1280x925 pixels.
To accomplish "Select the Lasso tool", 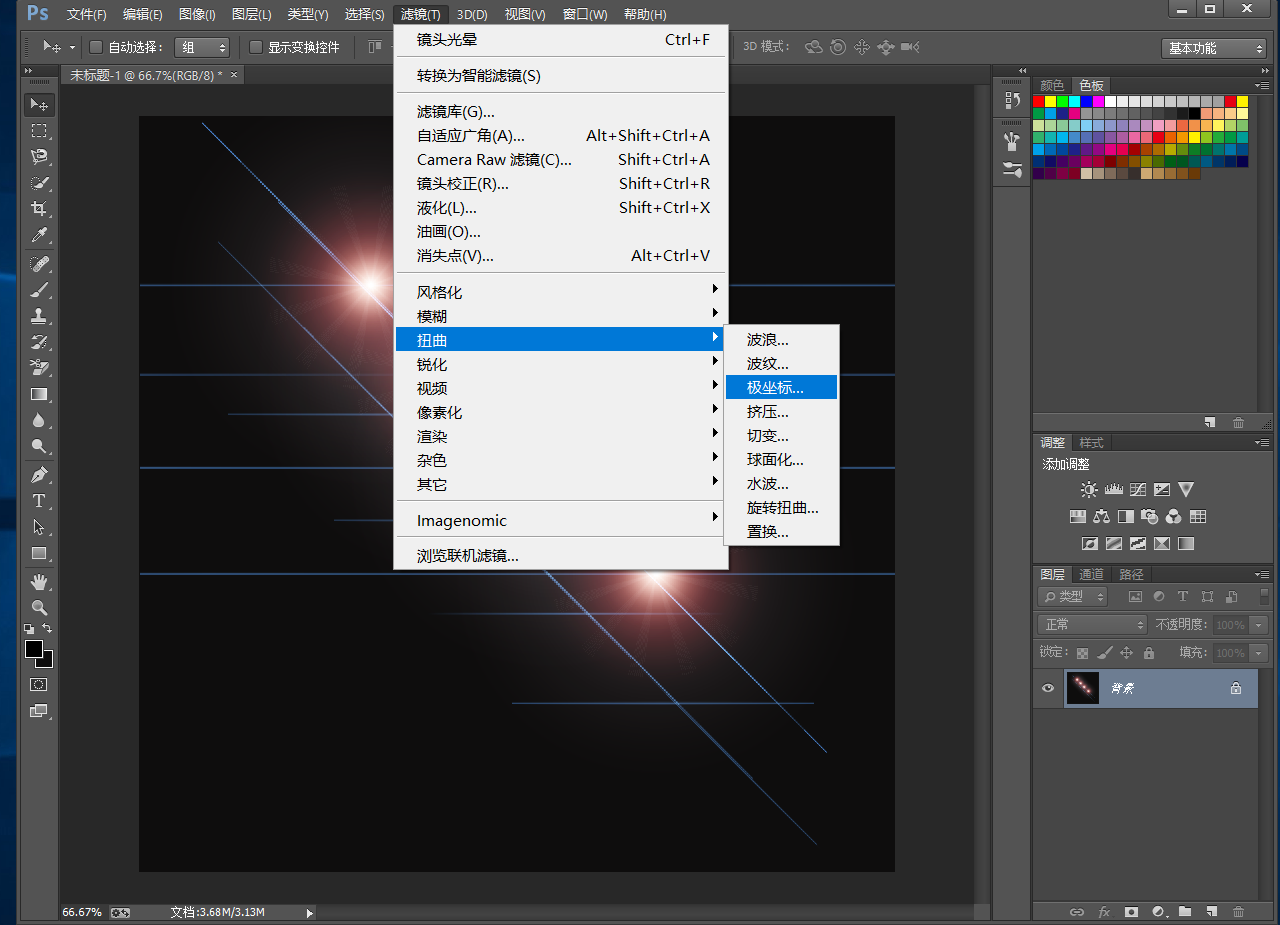I will click(39, 157).
